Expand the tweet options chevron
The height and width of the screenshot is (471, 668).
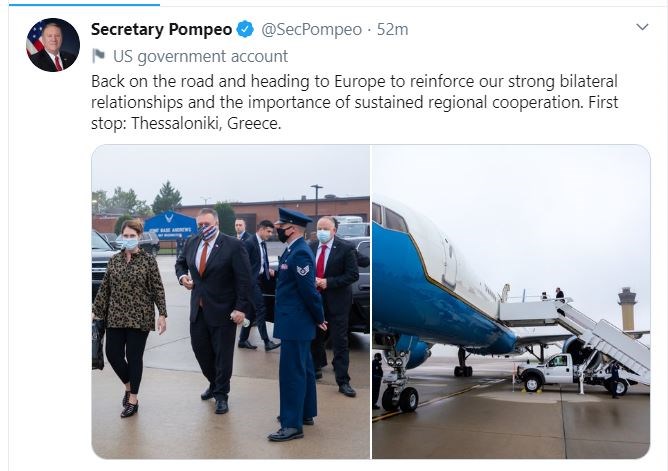642,27
